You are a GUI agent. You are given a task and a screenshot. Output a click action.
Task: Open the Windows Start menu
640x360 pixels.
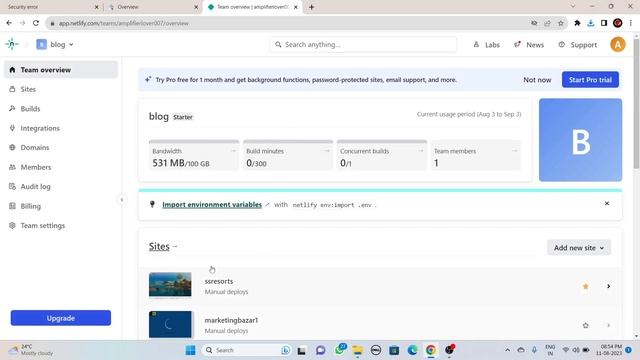pos(190,350)
